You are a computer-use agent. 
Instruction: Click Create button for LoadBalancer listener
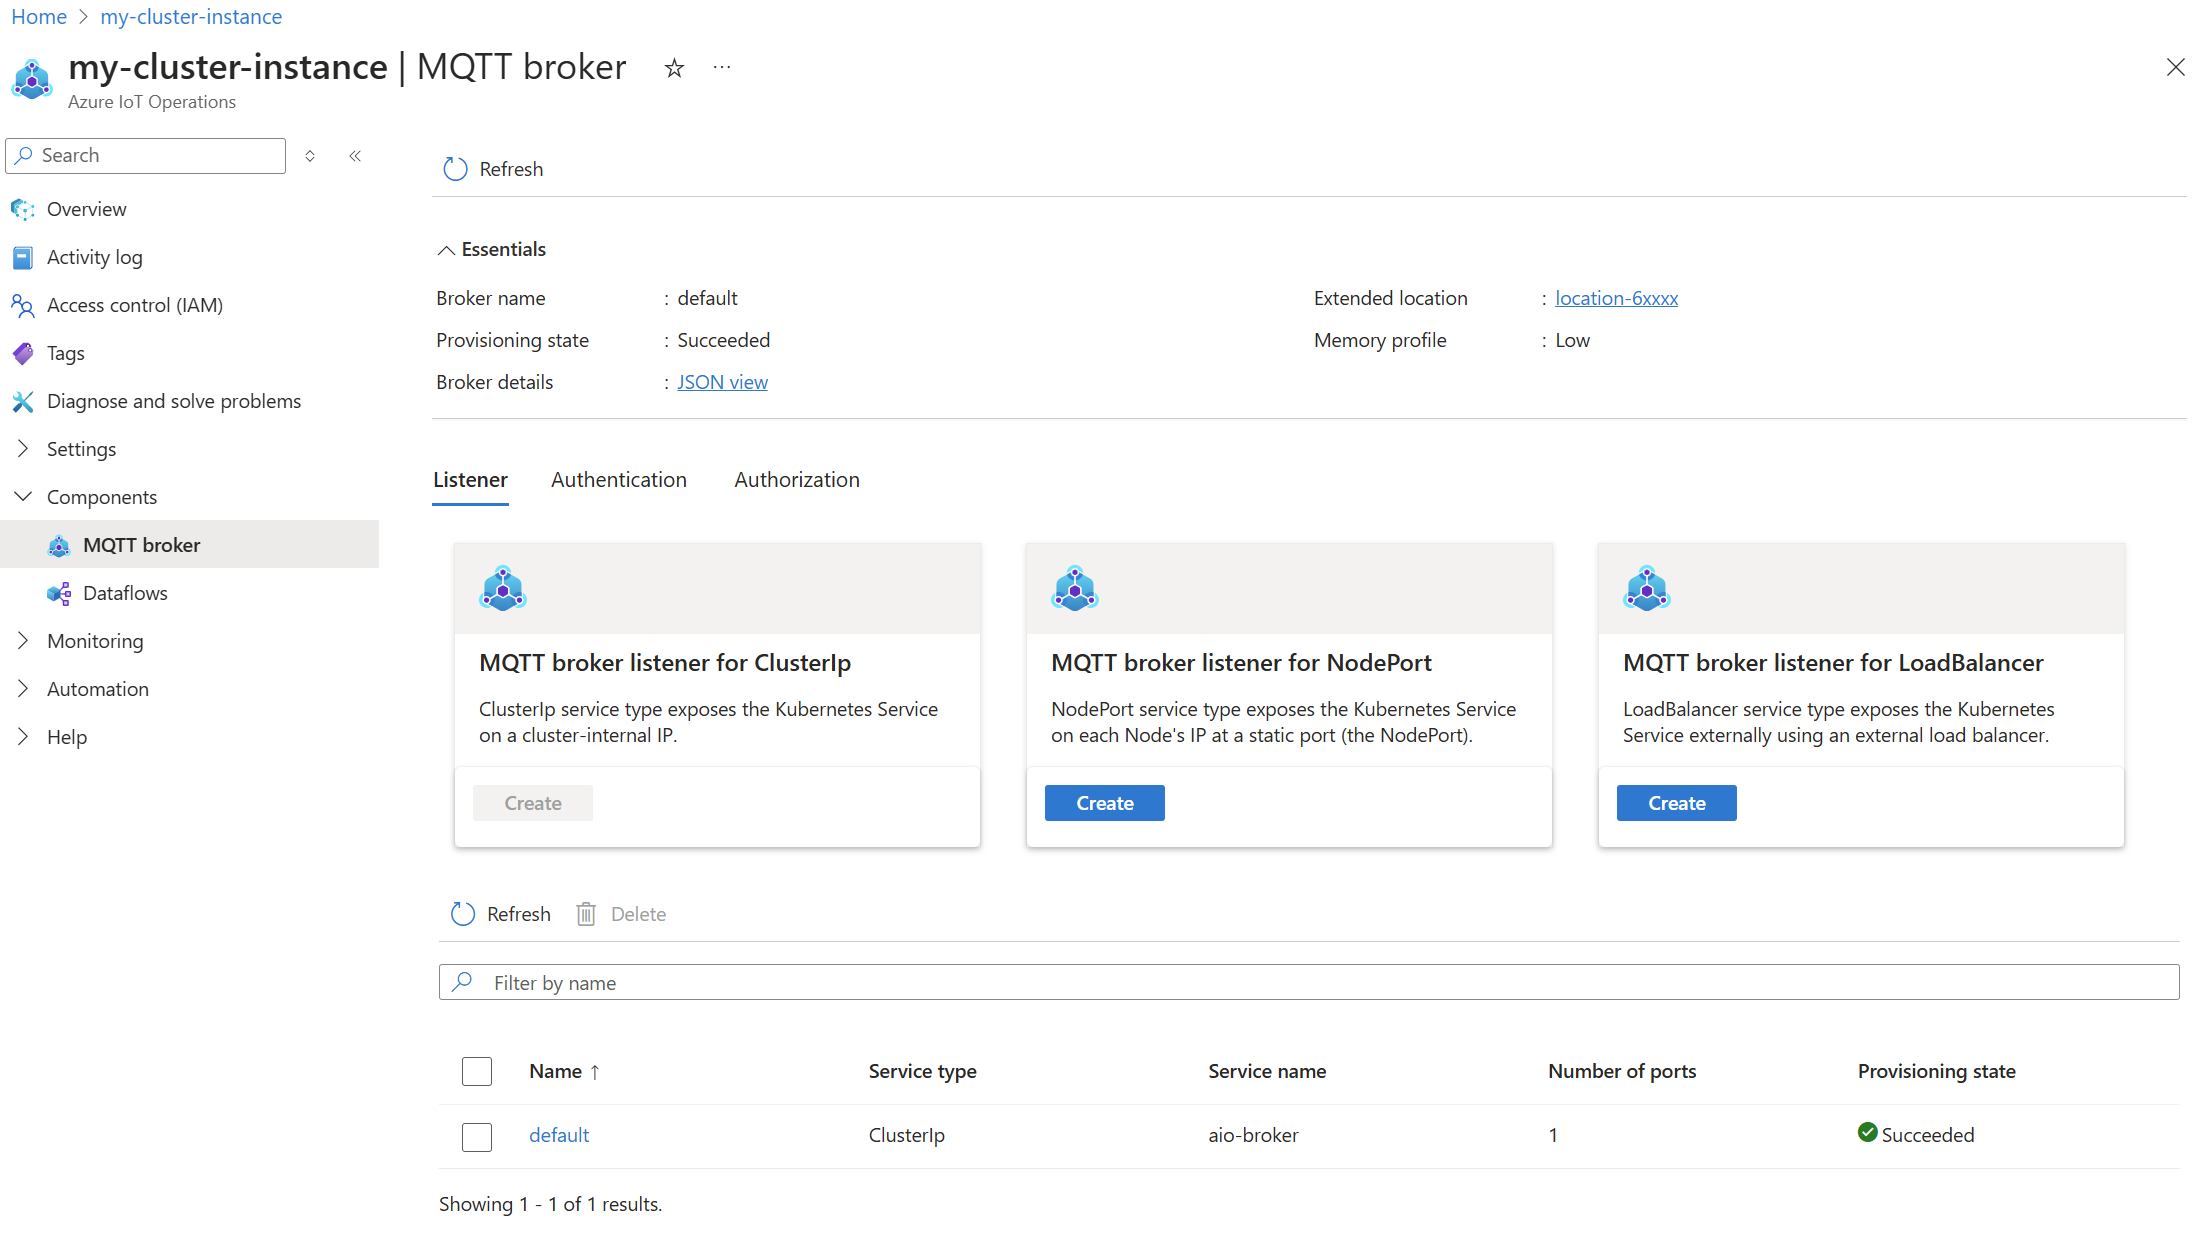(1676, 802)
